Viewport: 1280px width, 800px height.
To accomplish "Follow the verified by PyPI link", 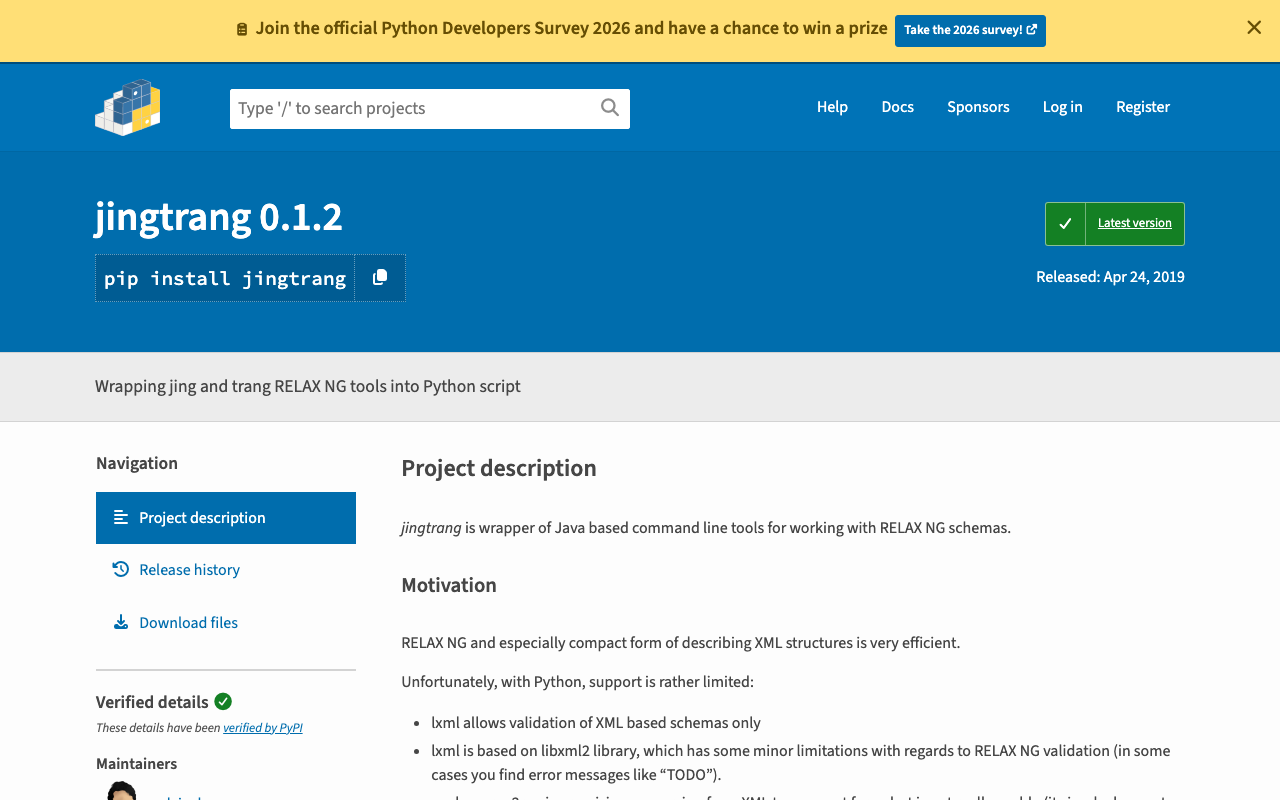I will (263, 728).
